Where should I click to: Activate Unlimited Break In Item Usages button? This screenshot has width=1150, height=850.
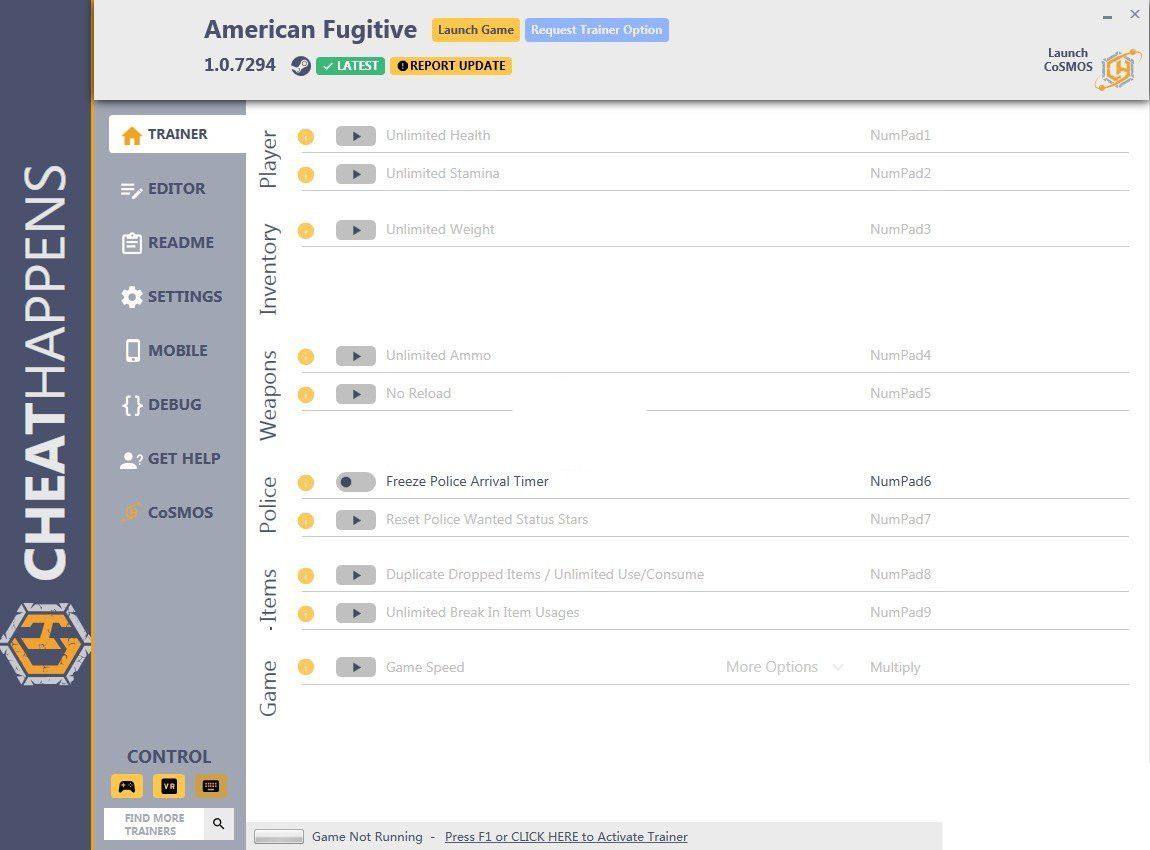tap(356, 613)
